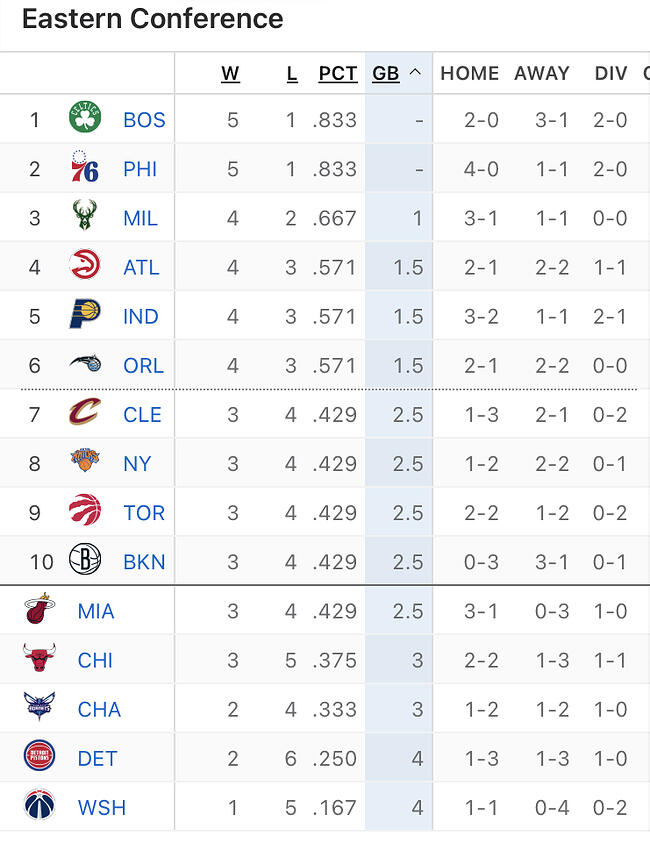
Task: Sort standings by L column header
Action: coord(292,73)
